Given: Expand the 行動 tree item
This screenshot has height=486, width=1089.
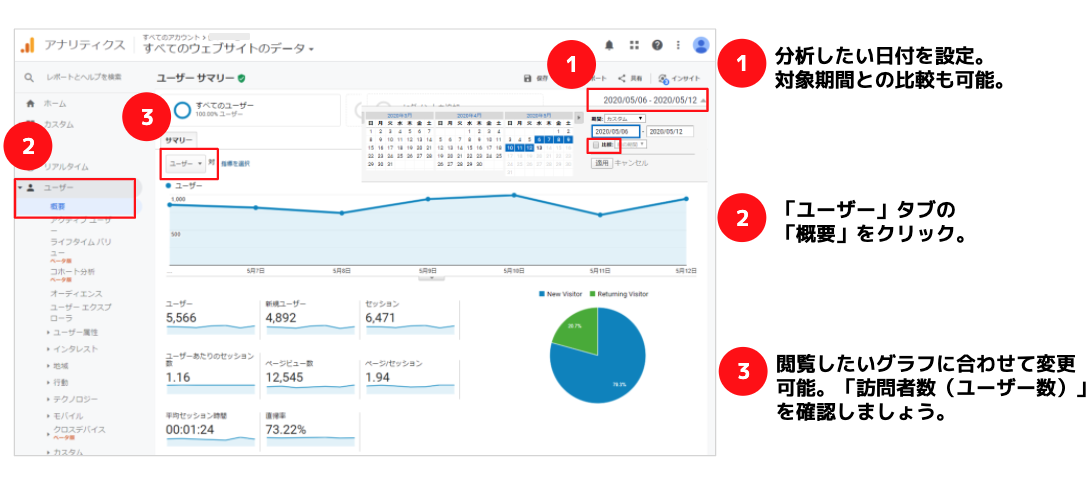Looking at the screenshot, I should pos(47,383).
